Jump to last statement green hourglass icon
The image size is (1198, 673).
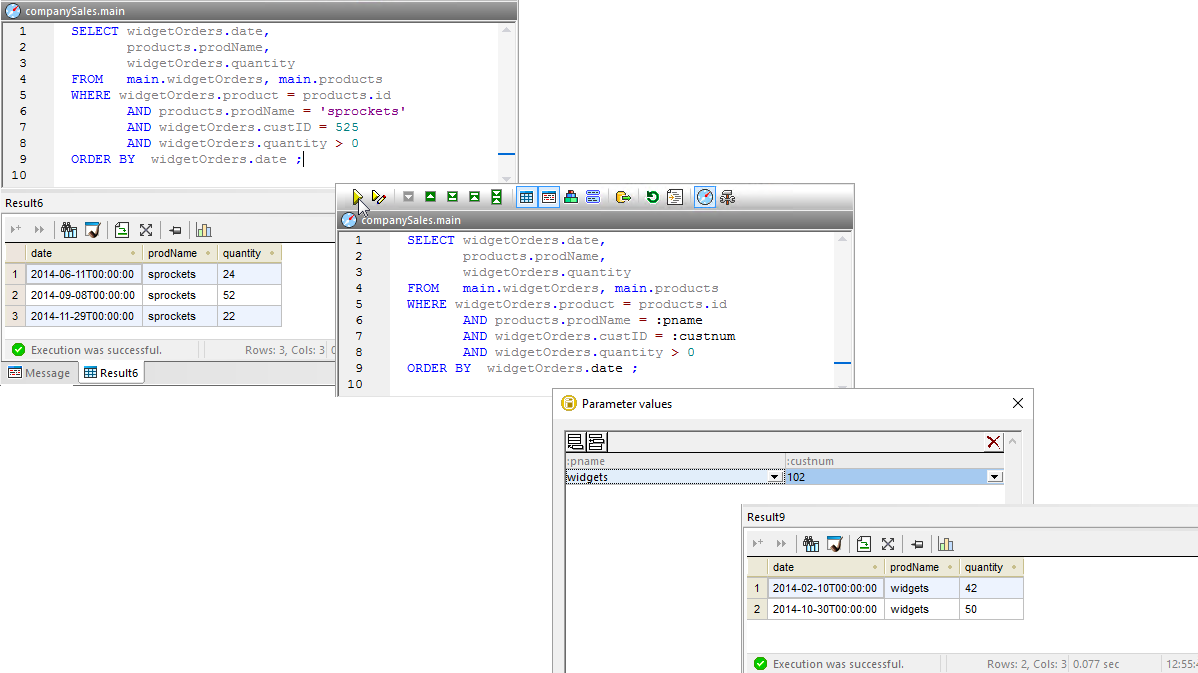click(497, 197)
